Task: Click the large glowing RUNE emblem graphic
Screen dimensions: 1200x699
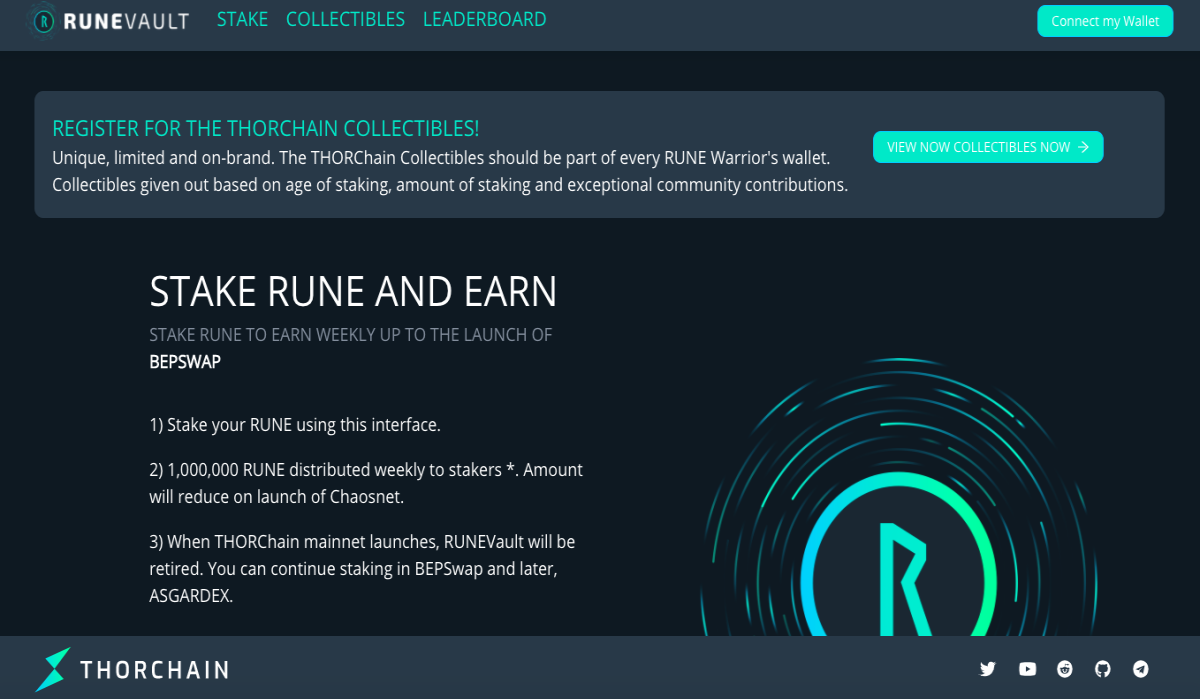Action: (900, 497)
